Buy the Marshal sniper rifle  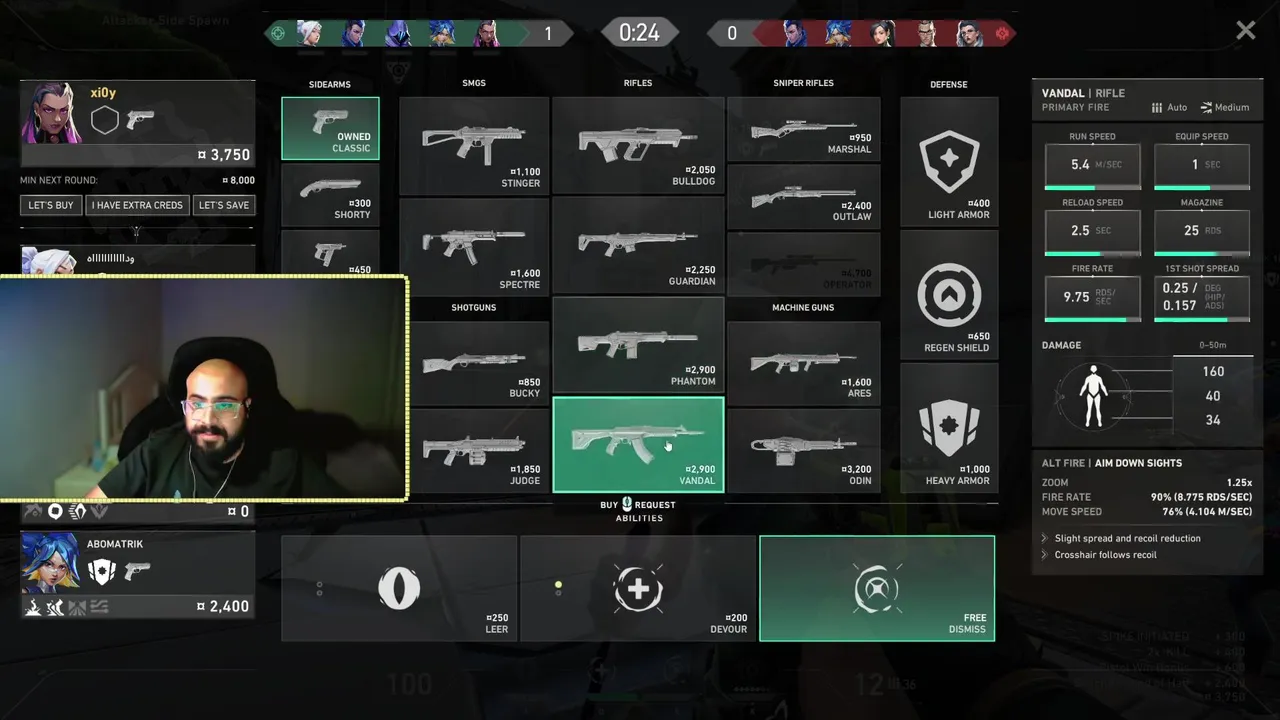pos(804,128)
